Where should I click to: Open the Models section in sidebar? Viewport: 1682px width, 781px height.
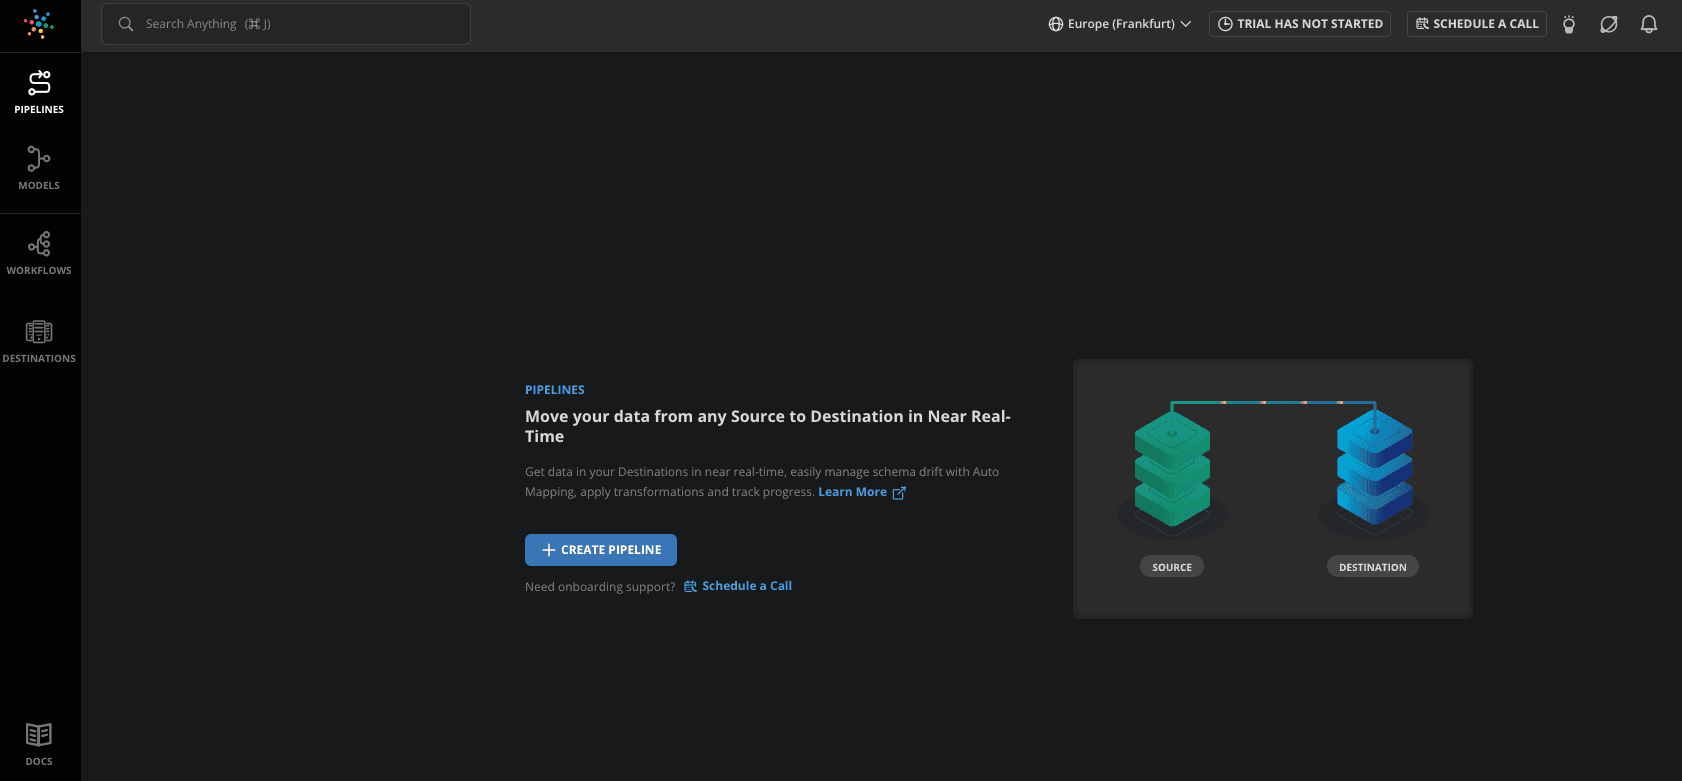(x=39, y=168)
